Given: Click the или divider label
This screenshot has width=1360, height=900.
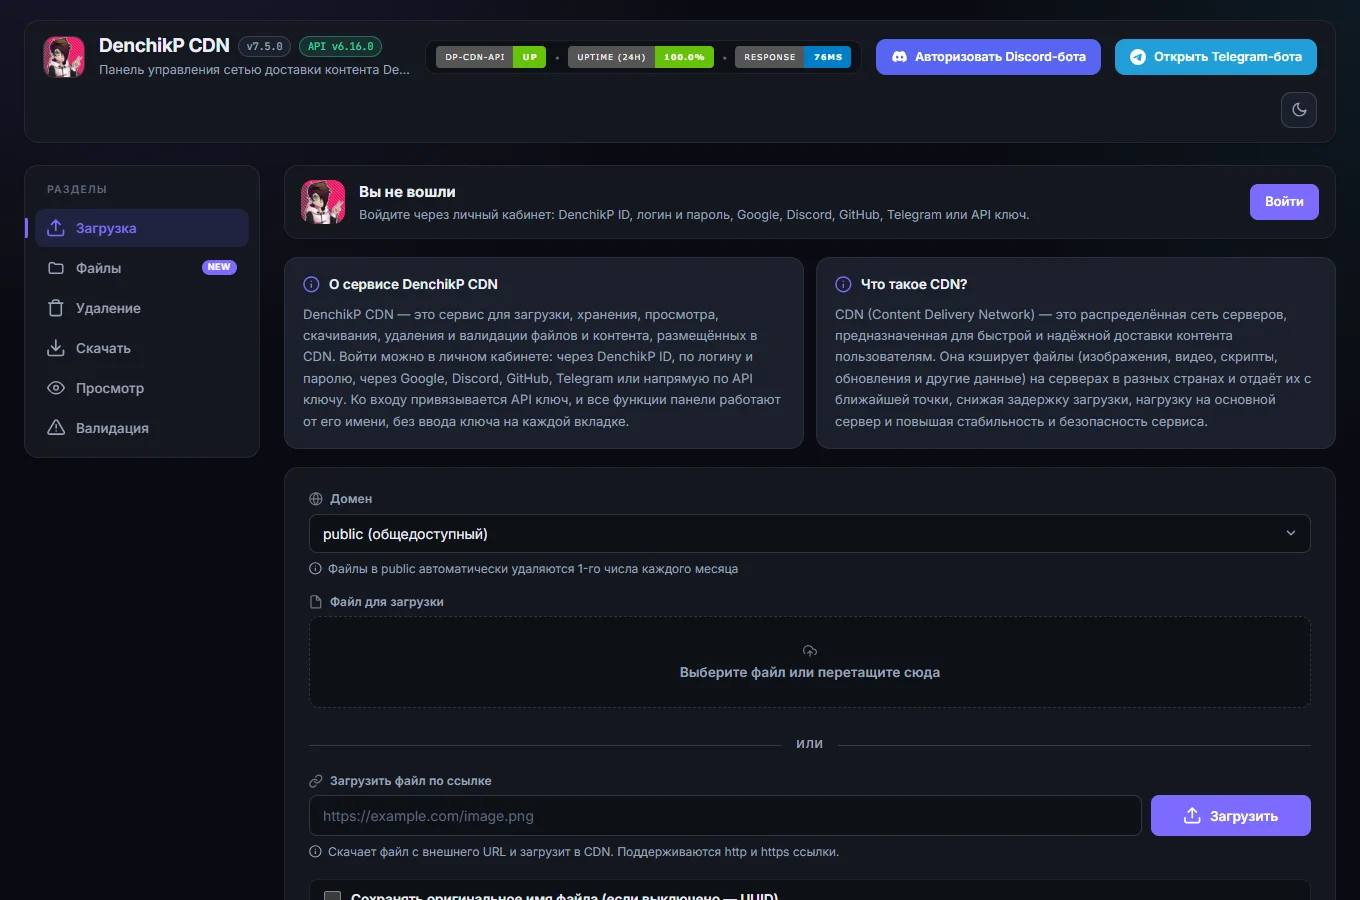Looking at the screenshot, I should point(810,744).
